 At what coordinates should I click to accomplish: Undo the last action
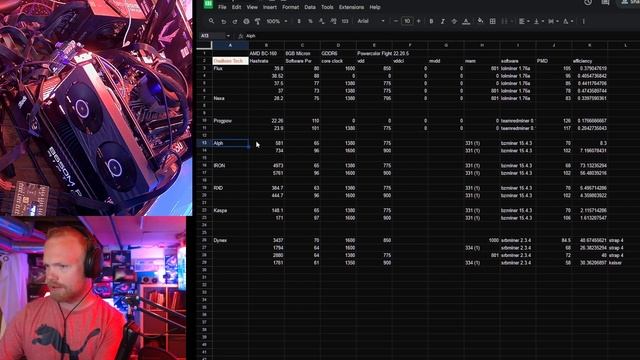pos(223,21)
